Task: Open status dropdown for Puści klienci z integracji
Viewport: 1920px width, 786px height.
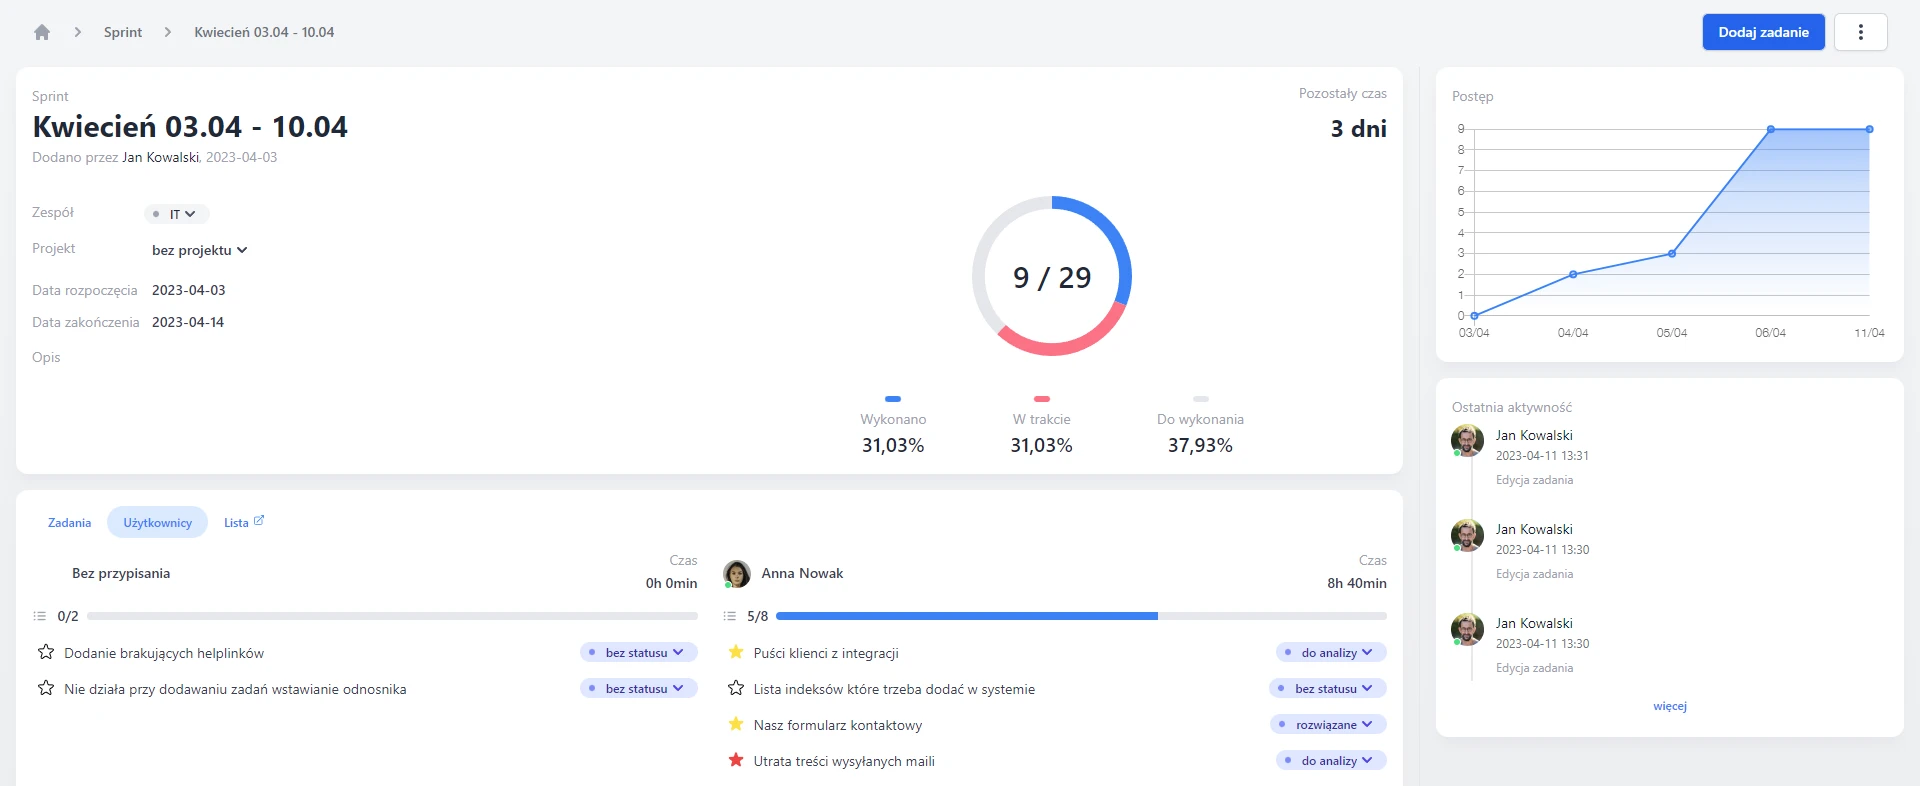Action: click(1331, 652)
